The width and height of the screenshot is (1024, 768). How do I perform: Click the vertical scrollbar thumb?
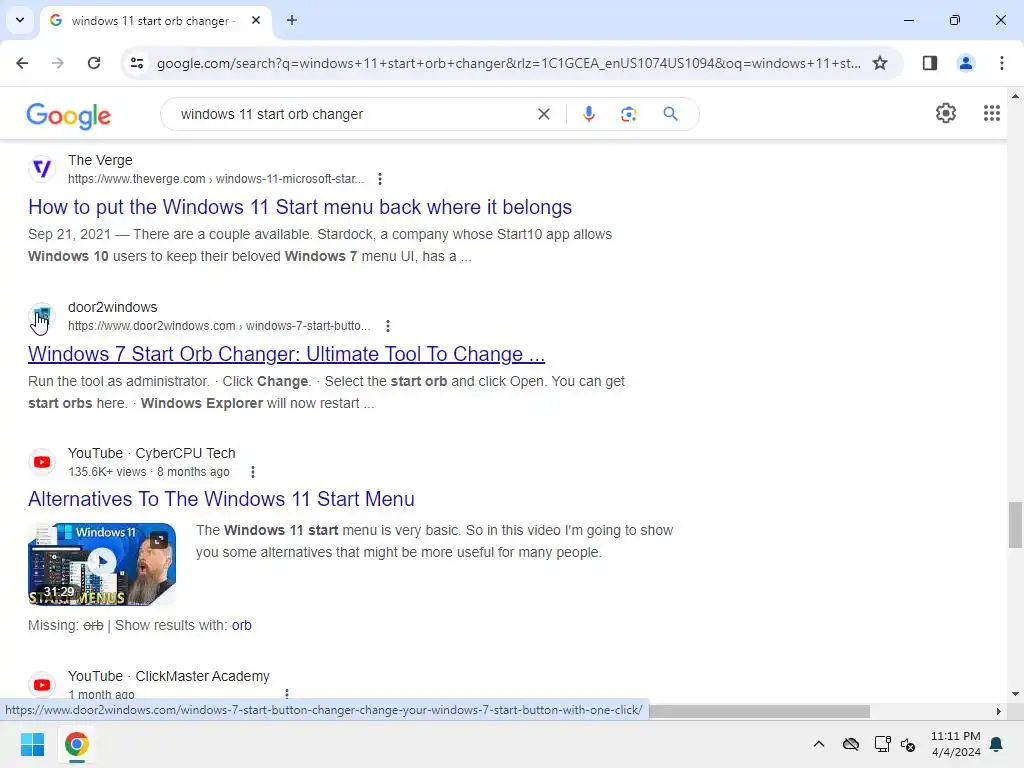click(1015, 525)
